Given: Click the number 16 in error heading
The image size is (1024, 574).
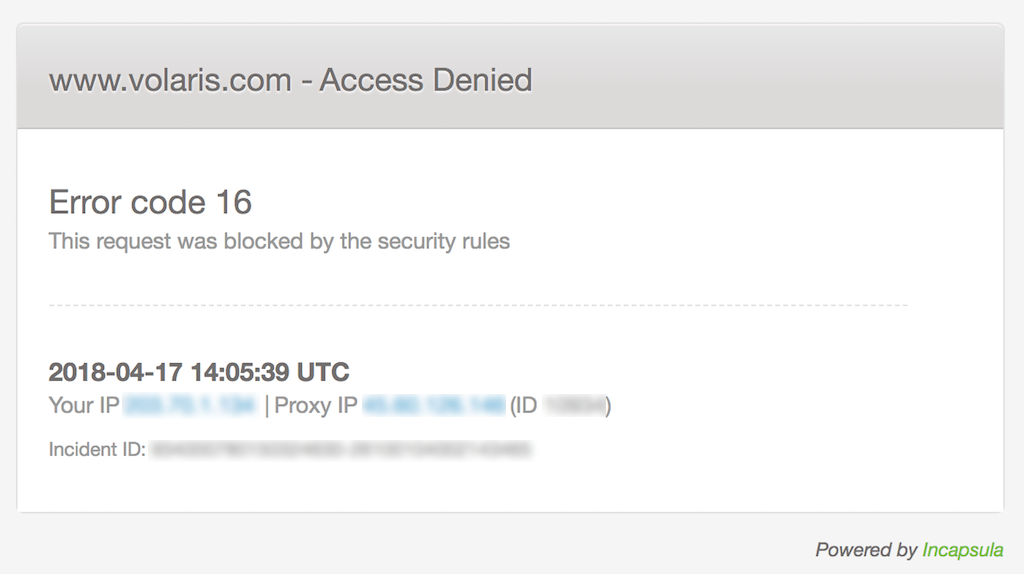Looking at the screenshot, I should [234, 202].
